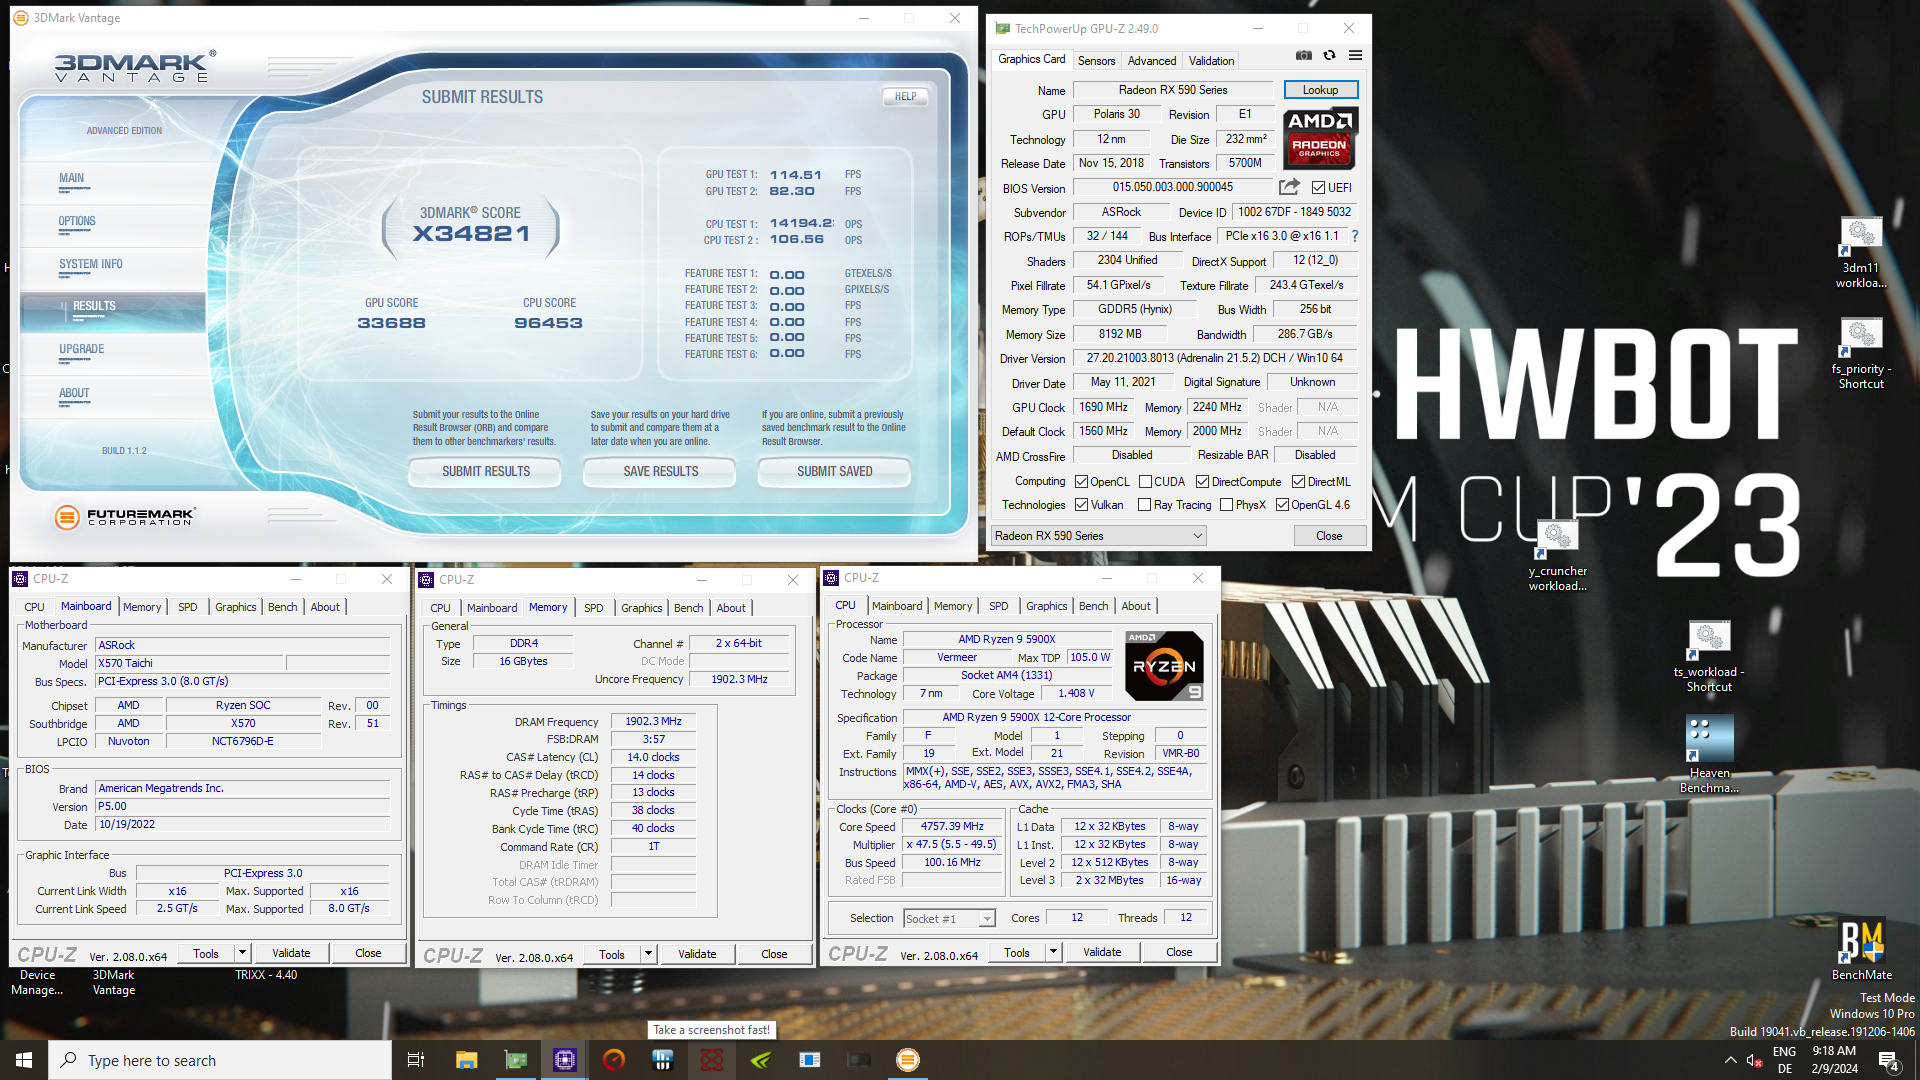Open ts_workload Shortcut desktop icon

pos(1709,656)
